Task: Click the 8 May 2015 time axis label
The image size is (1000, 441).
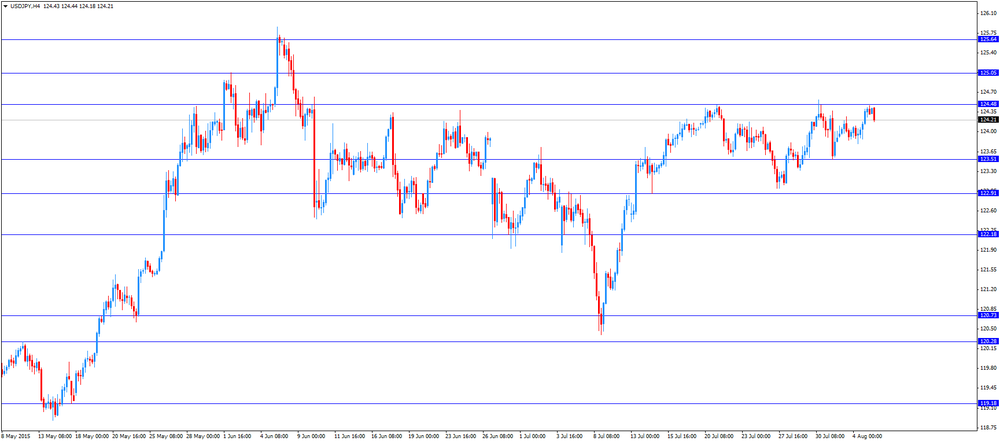Action: coord(15,437)
